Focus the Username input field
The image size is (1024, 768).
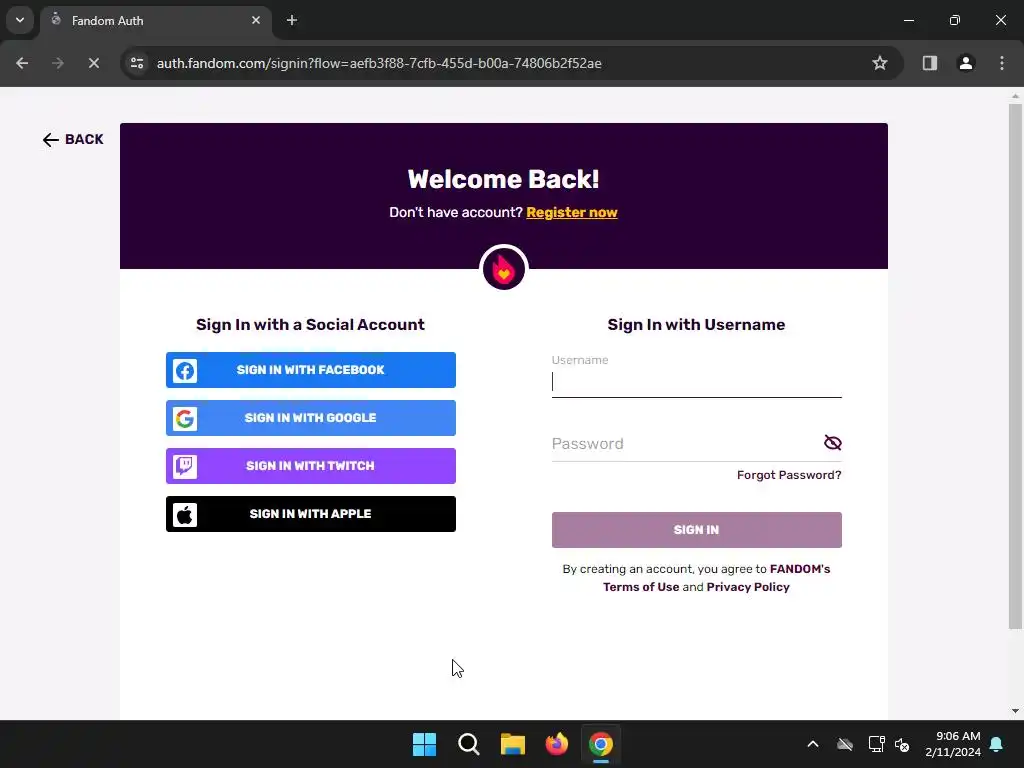[697, 382]
